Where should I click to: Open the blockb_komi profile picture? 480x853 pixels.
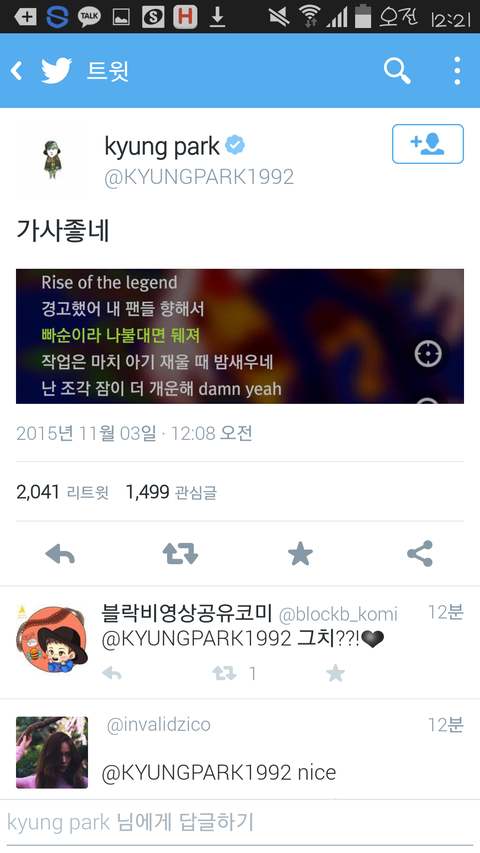tap(52, 639)
